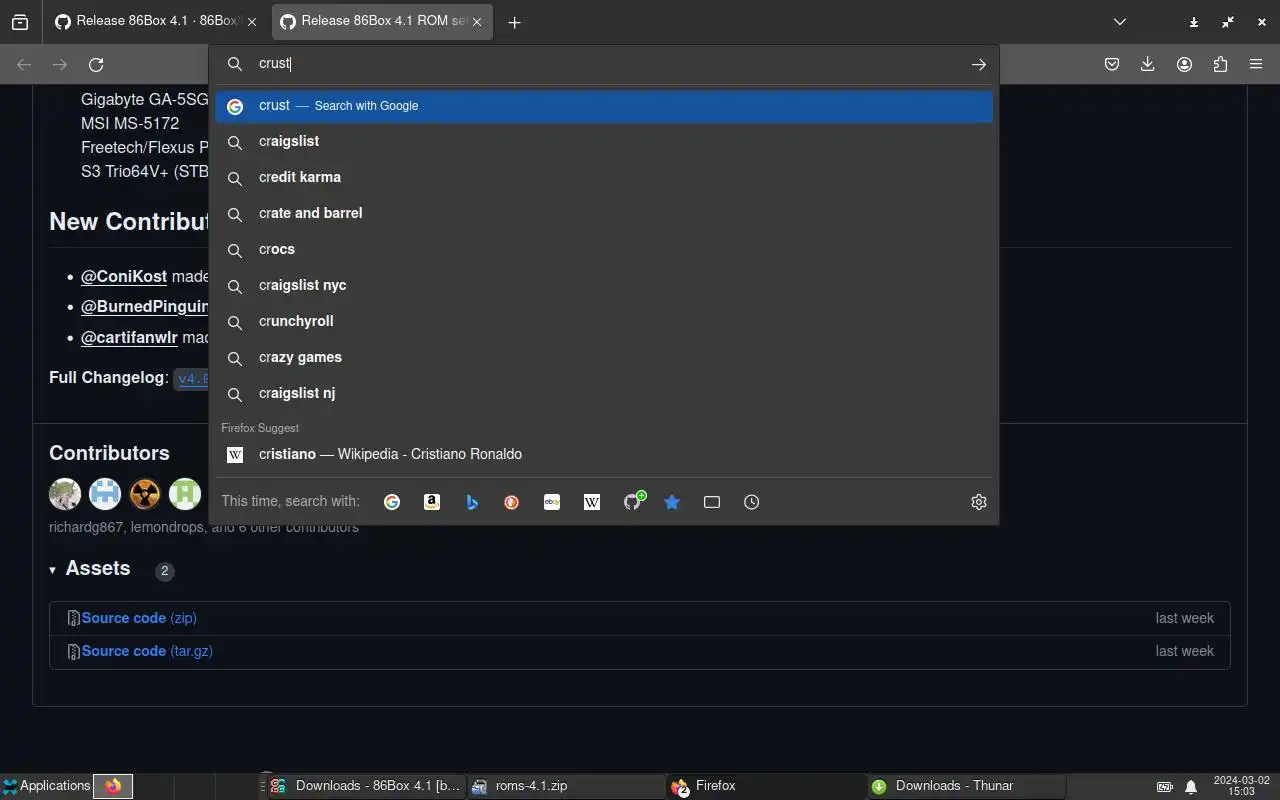1280x800 pixels.
Task: Choose crazy games suggestion
Action: tap(604, 358)
